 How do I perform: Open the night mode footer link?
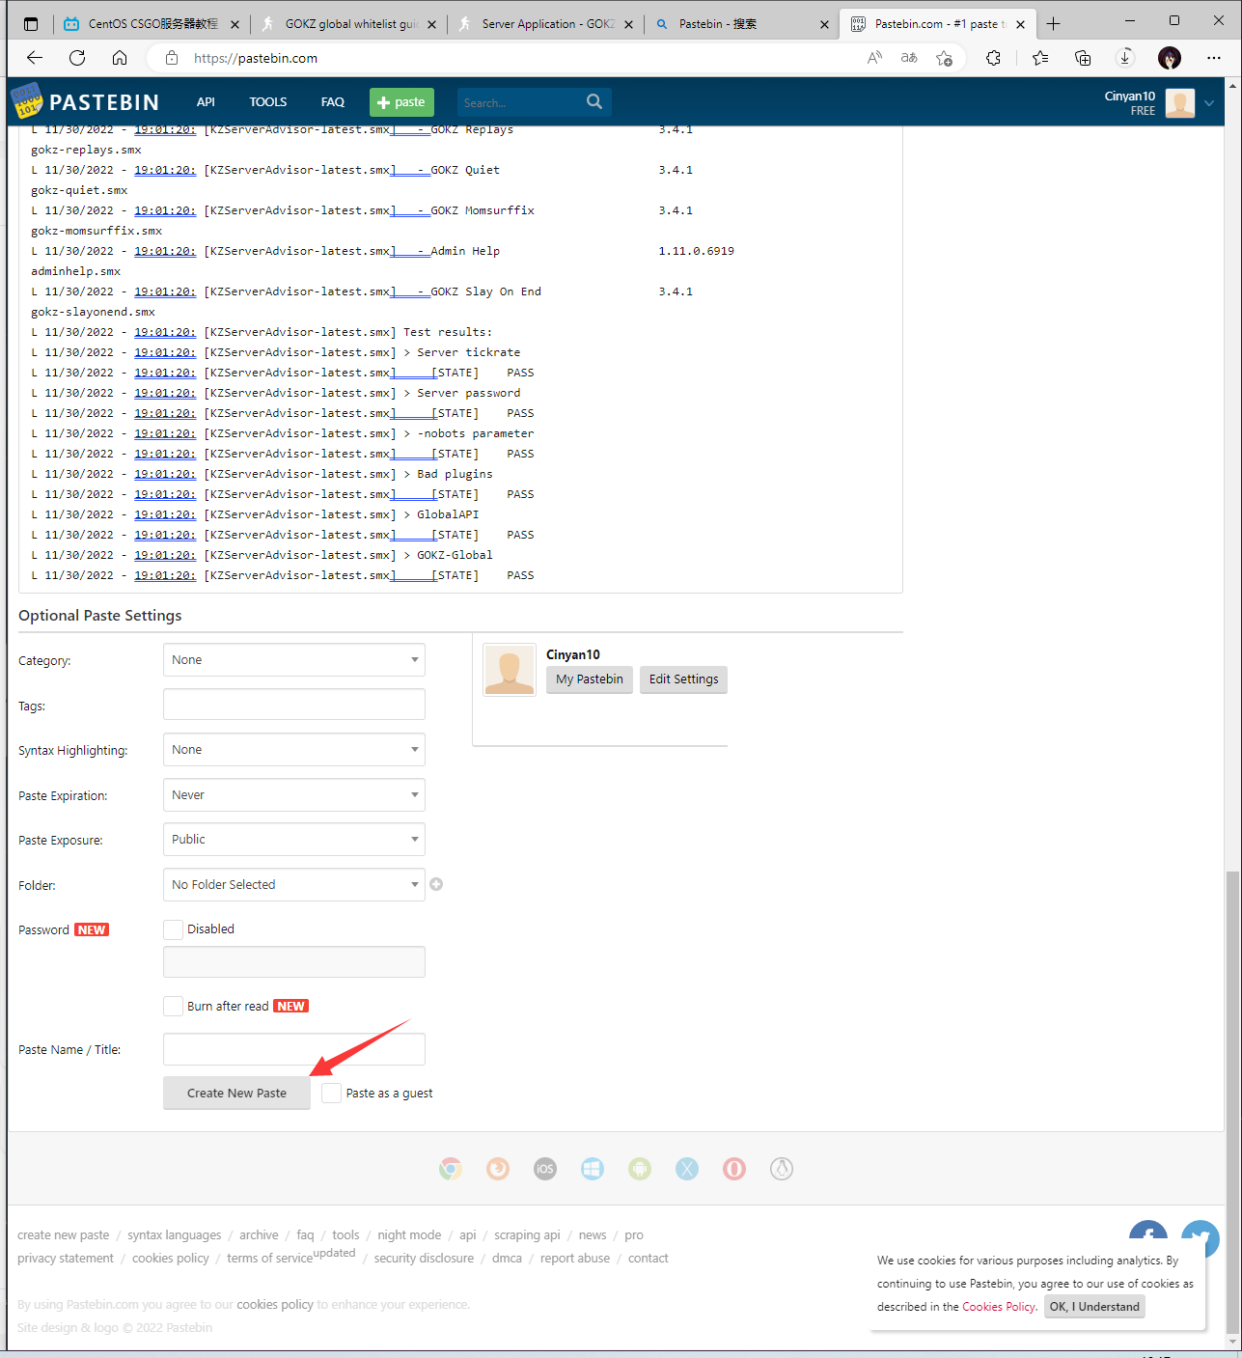(x=409, y=1235)
